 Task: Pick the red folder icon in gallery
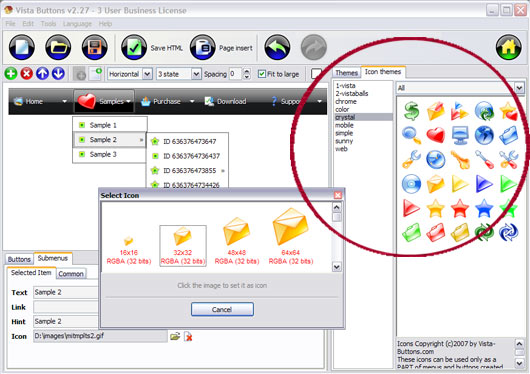435,233
